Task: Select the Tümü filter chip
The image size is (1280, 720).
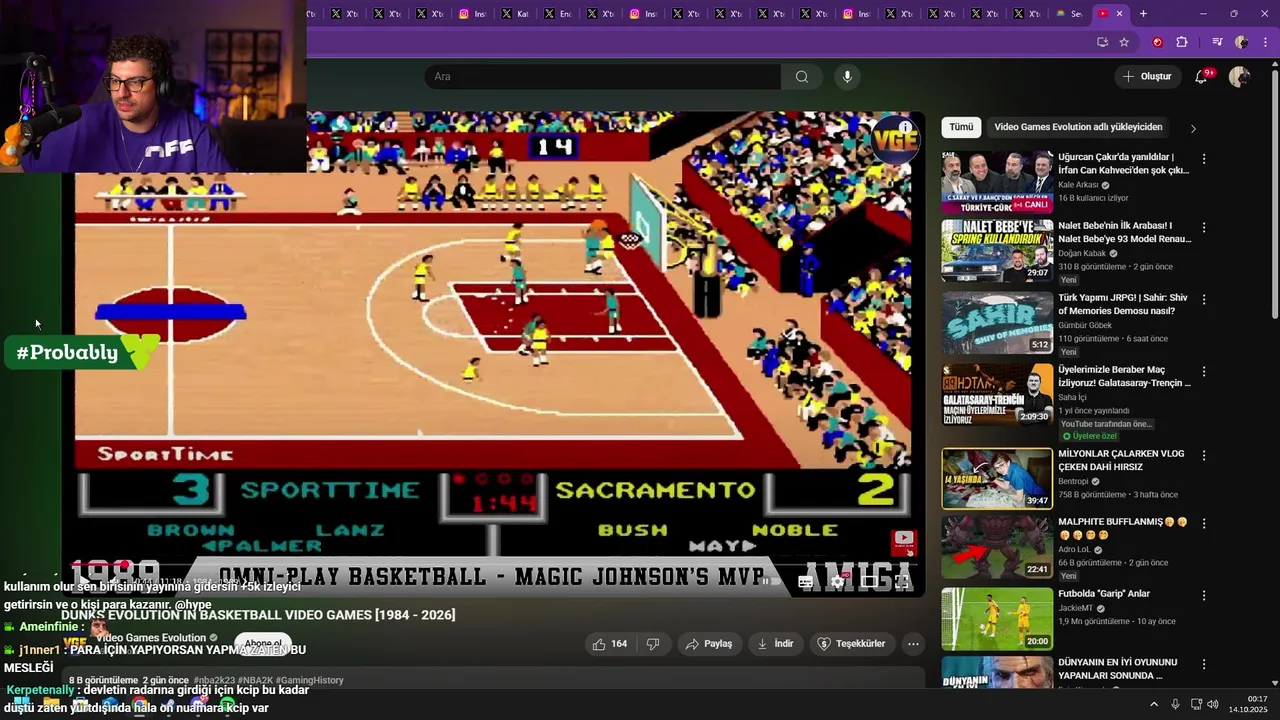Action: [961, 127]
